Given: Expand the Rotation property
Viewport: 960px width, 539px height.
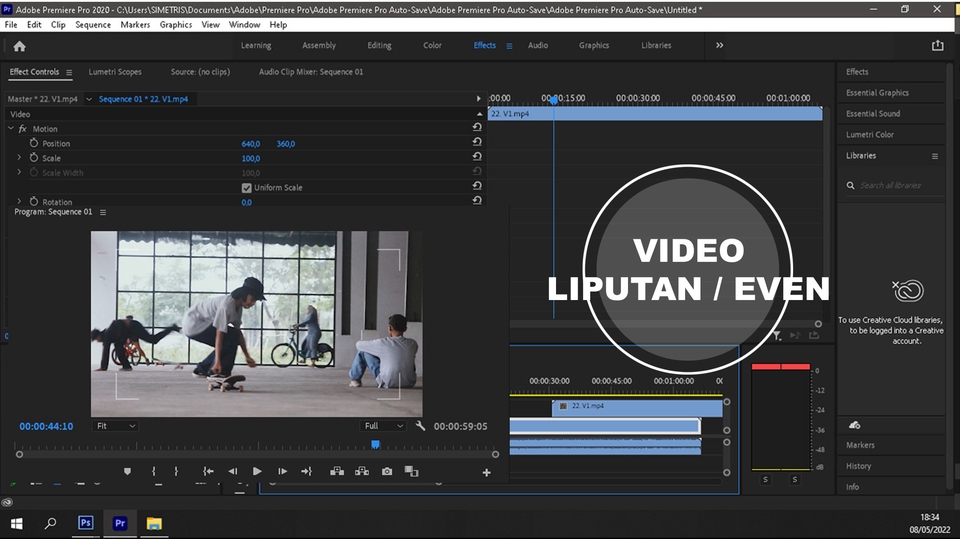Looking at the screenshot, I should [x=19, y=201].
